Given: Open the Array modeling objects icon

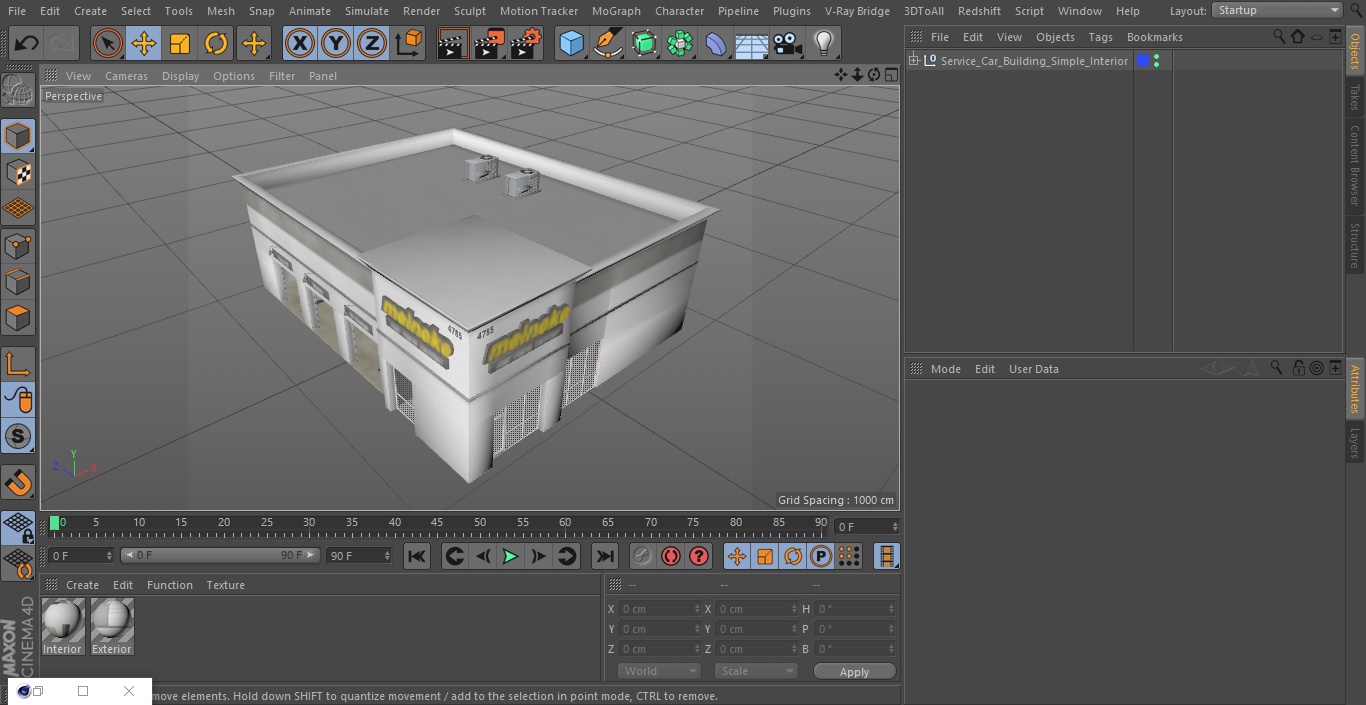Looking at the screenshot, I should point(680,43).
